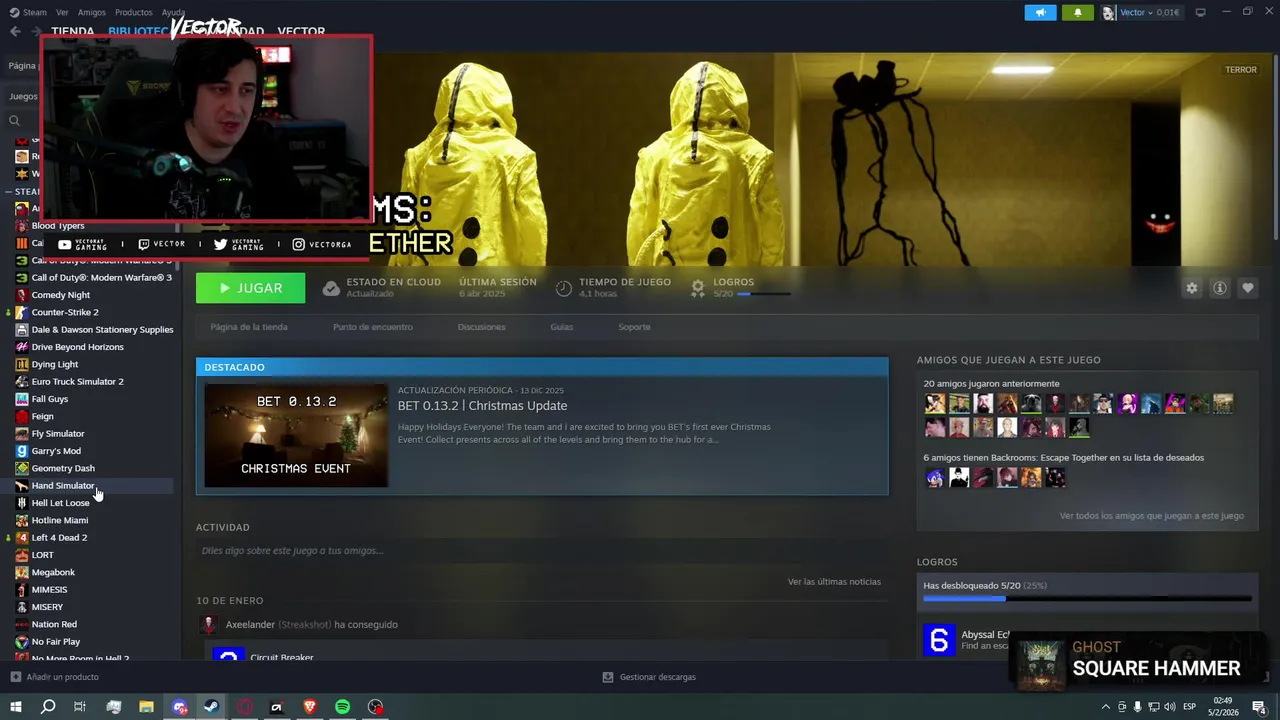Open Spotify from the taskbar

(x=342, y=707)
